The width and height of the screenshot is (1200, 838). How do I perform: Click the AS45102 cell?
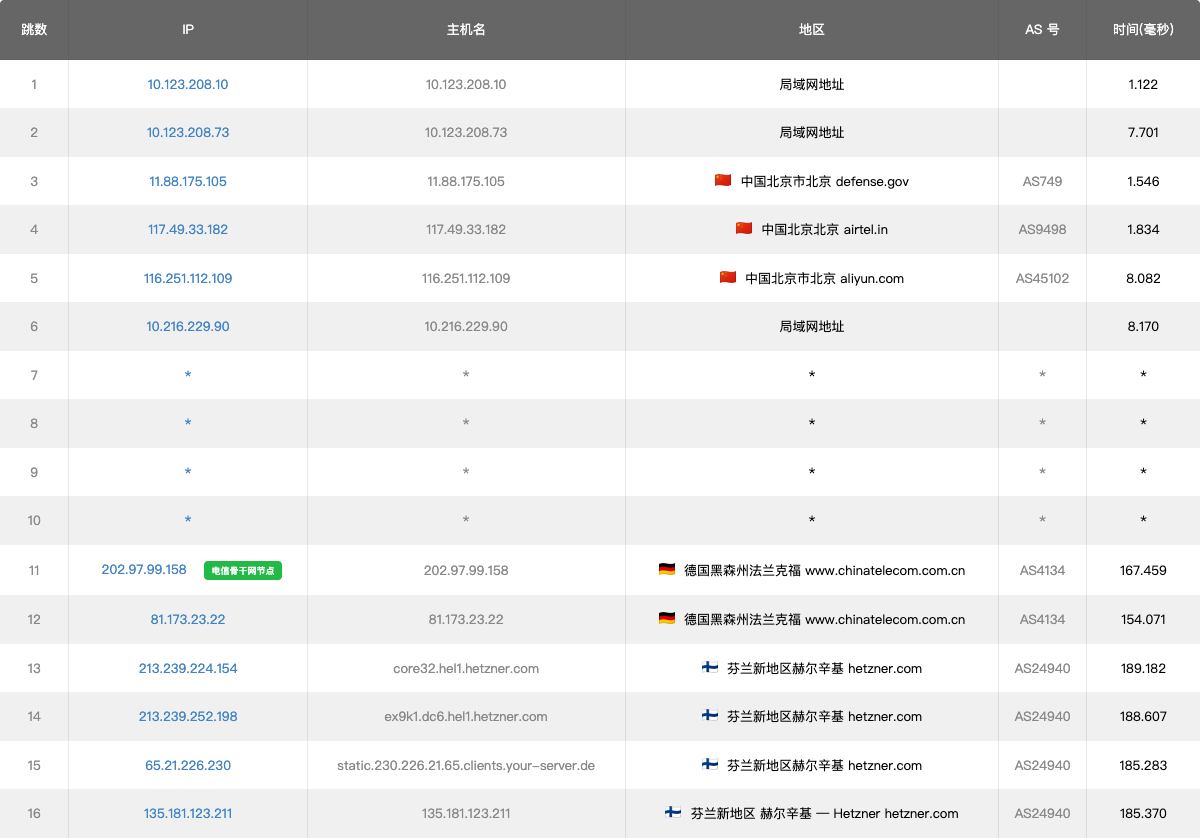[1042, 278]
